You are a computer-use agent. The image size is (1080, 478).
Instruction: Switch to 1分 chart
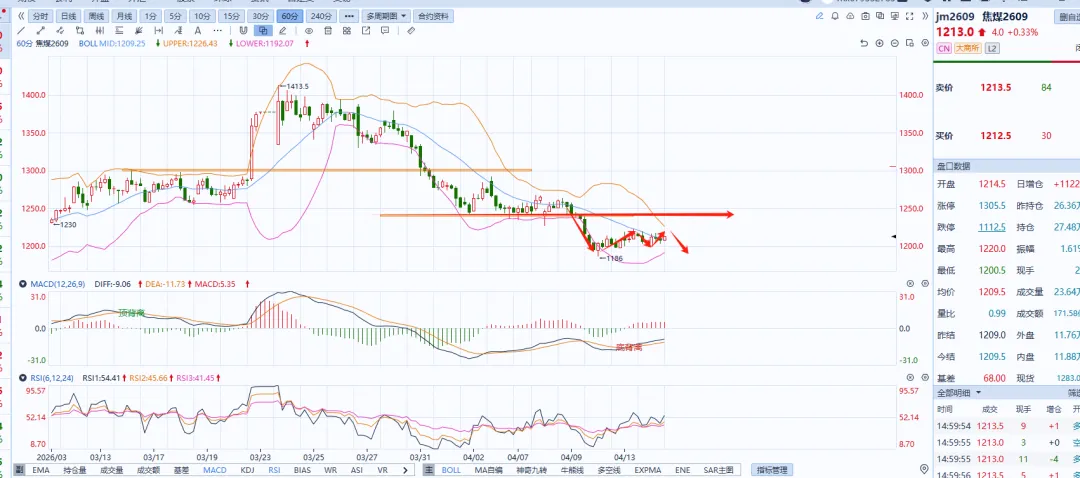151,16
